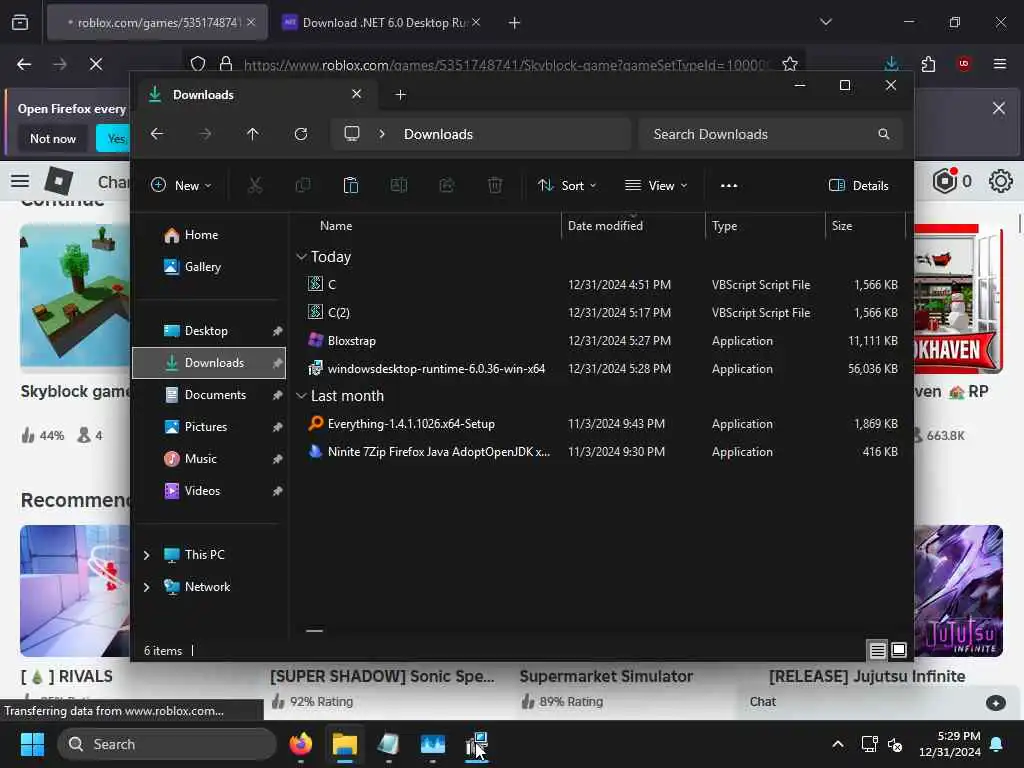The width and height of the screenshot is (1024, 768).
Task: Add a new File Explorer tab
Action: point(401,95)
